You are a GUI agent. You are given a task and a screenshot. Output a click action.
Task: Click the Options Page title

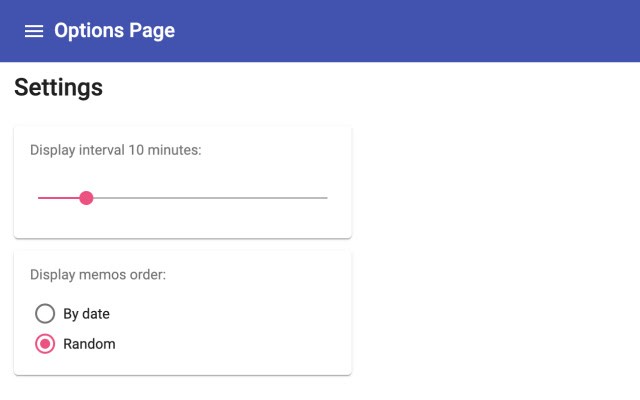114,31
